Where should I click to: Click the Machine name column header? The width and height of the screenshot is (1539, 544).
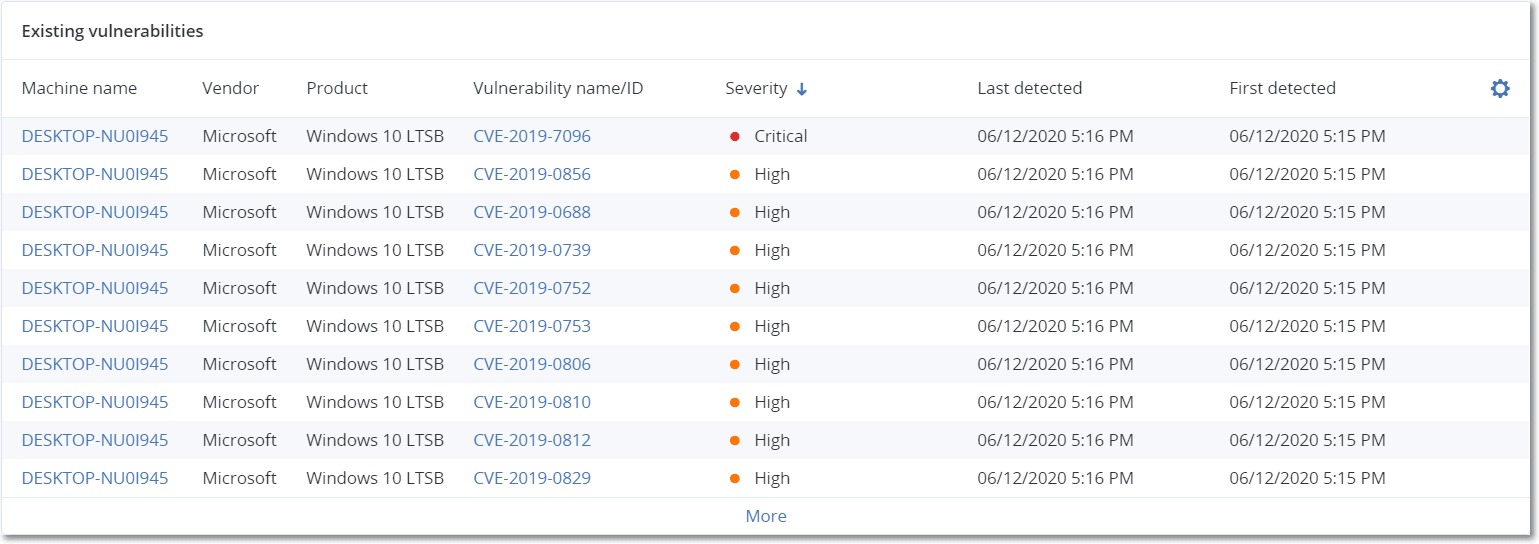(x=79, y=88)
